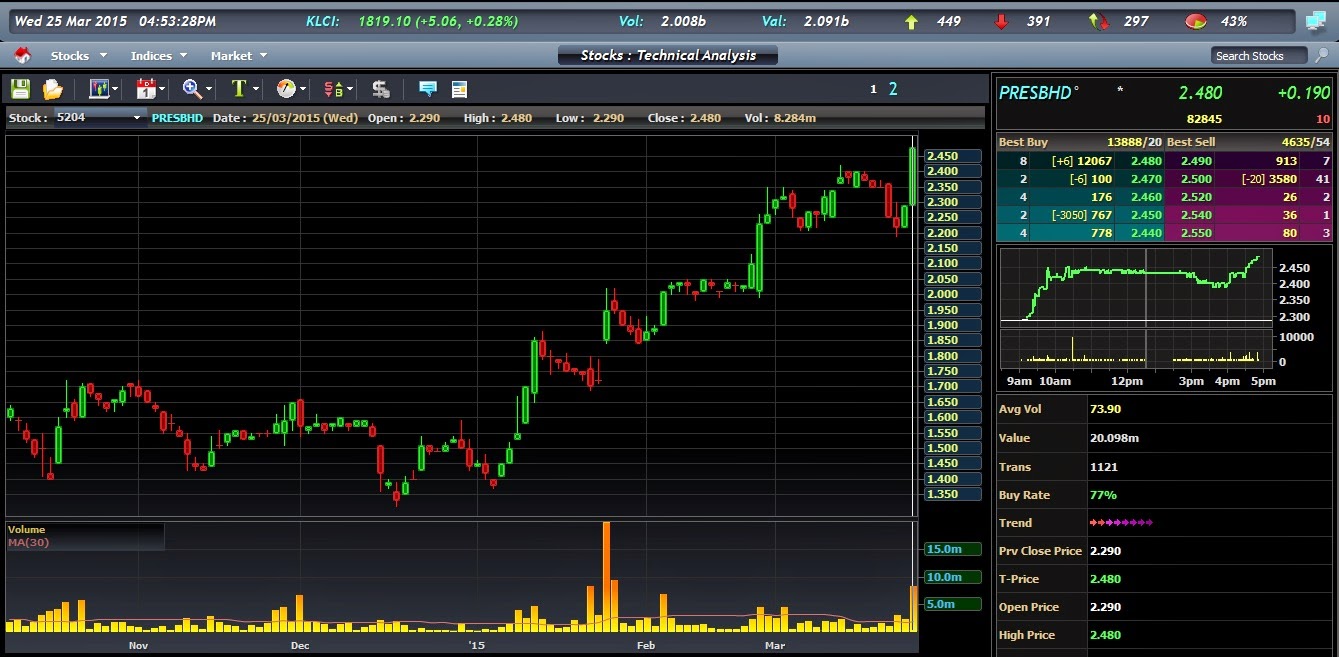Click the MA(30) indicator label
This screenshot has width=1339, height=657.
click(x=28, y=543)
